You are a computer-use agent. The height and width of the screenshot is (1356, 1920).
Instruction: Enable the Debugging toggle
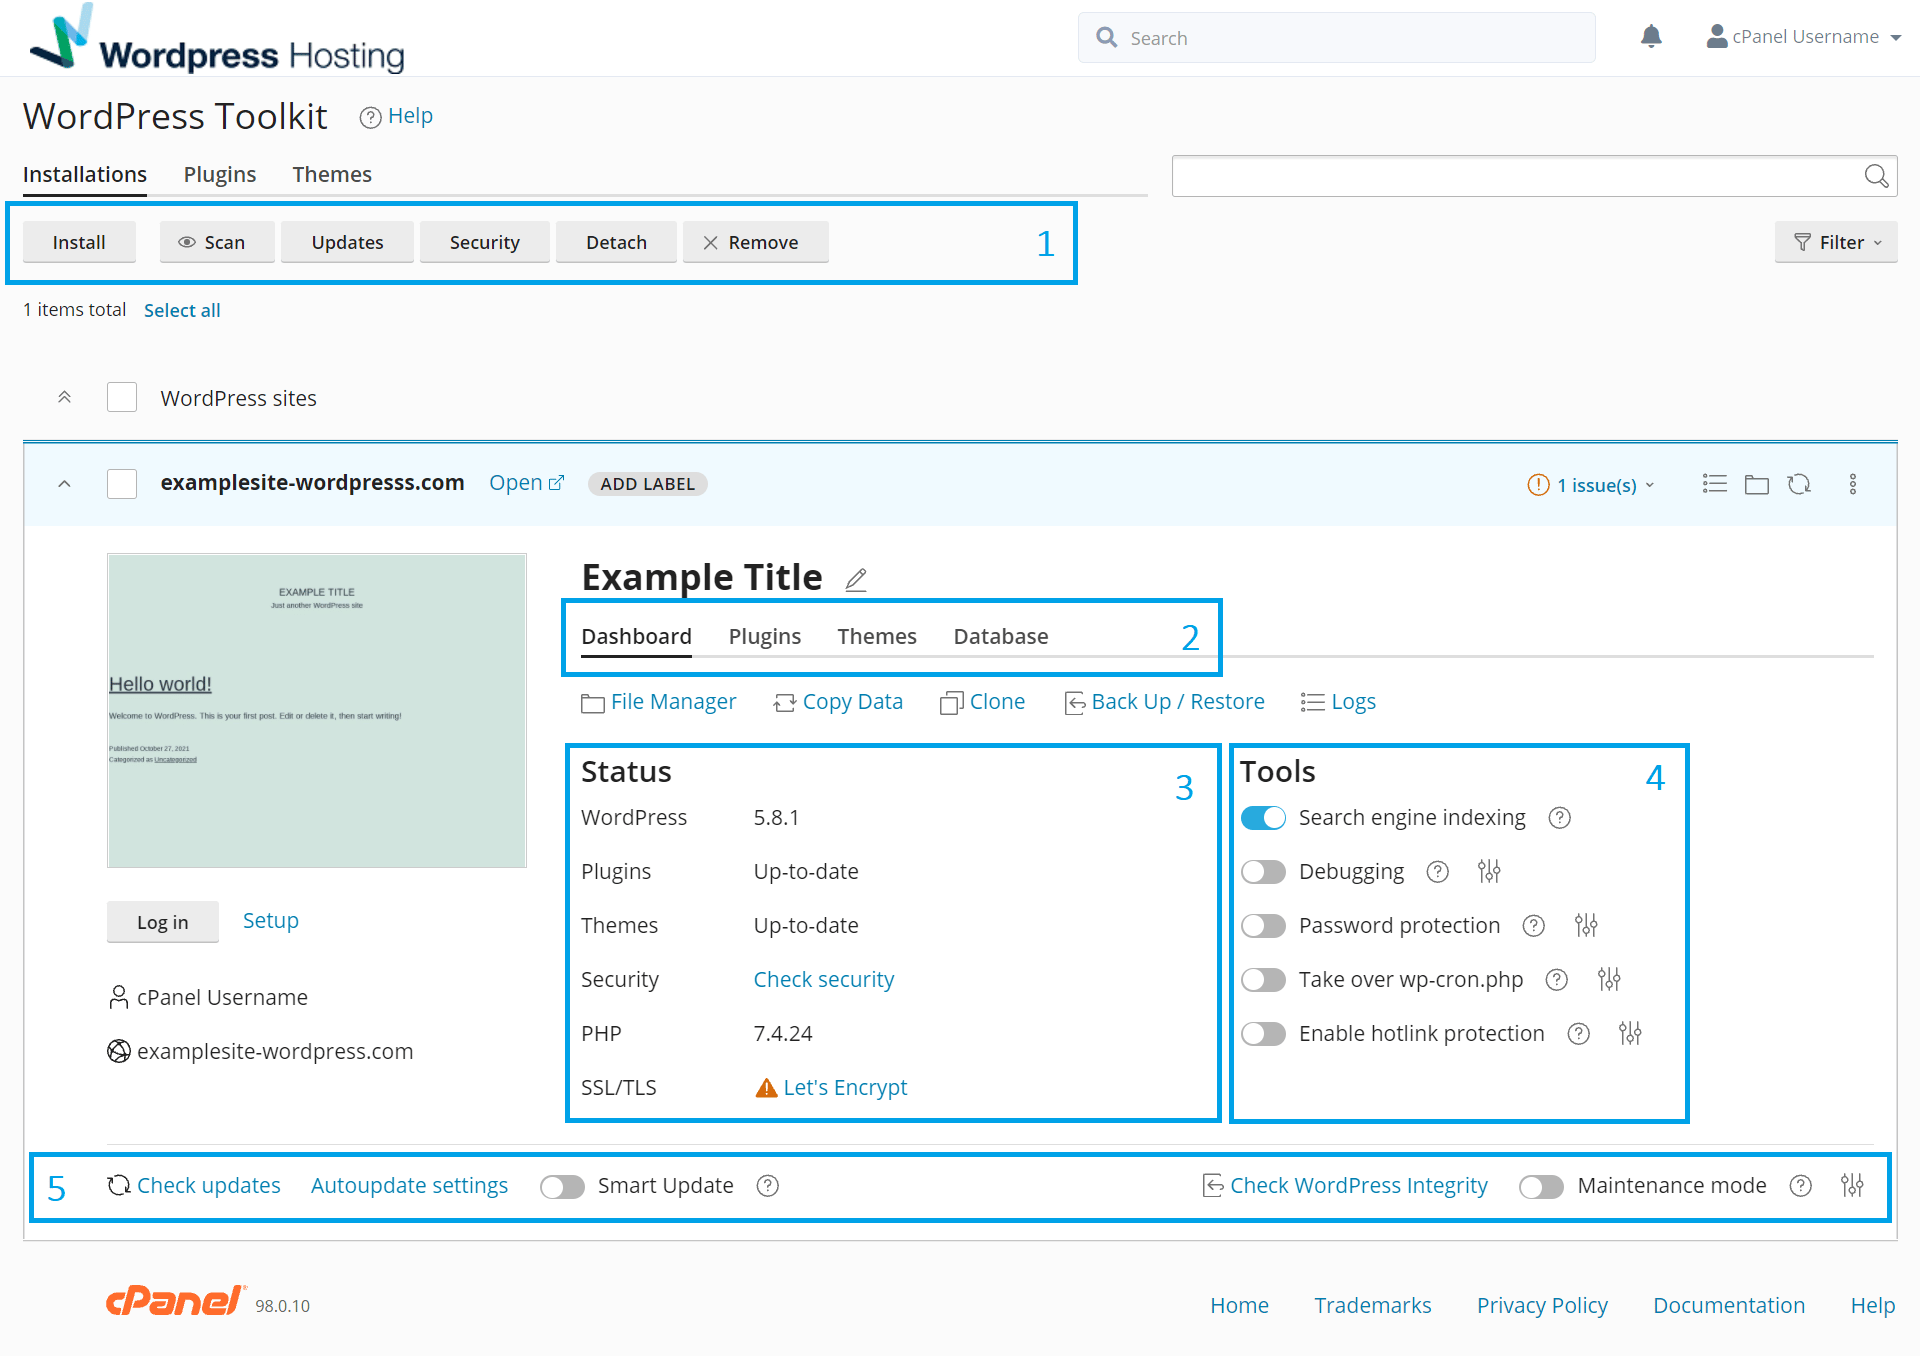1263,872
